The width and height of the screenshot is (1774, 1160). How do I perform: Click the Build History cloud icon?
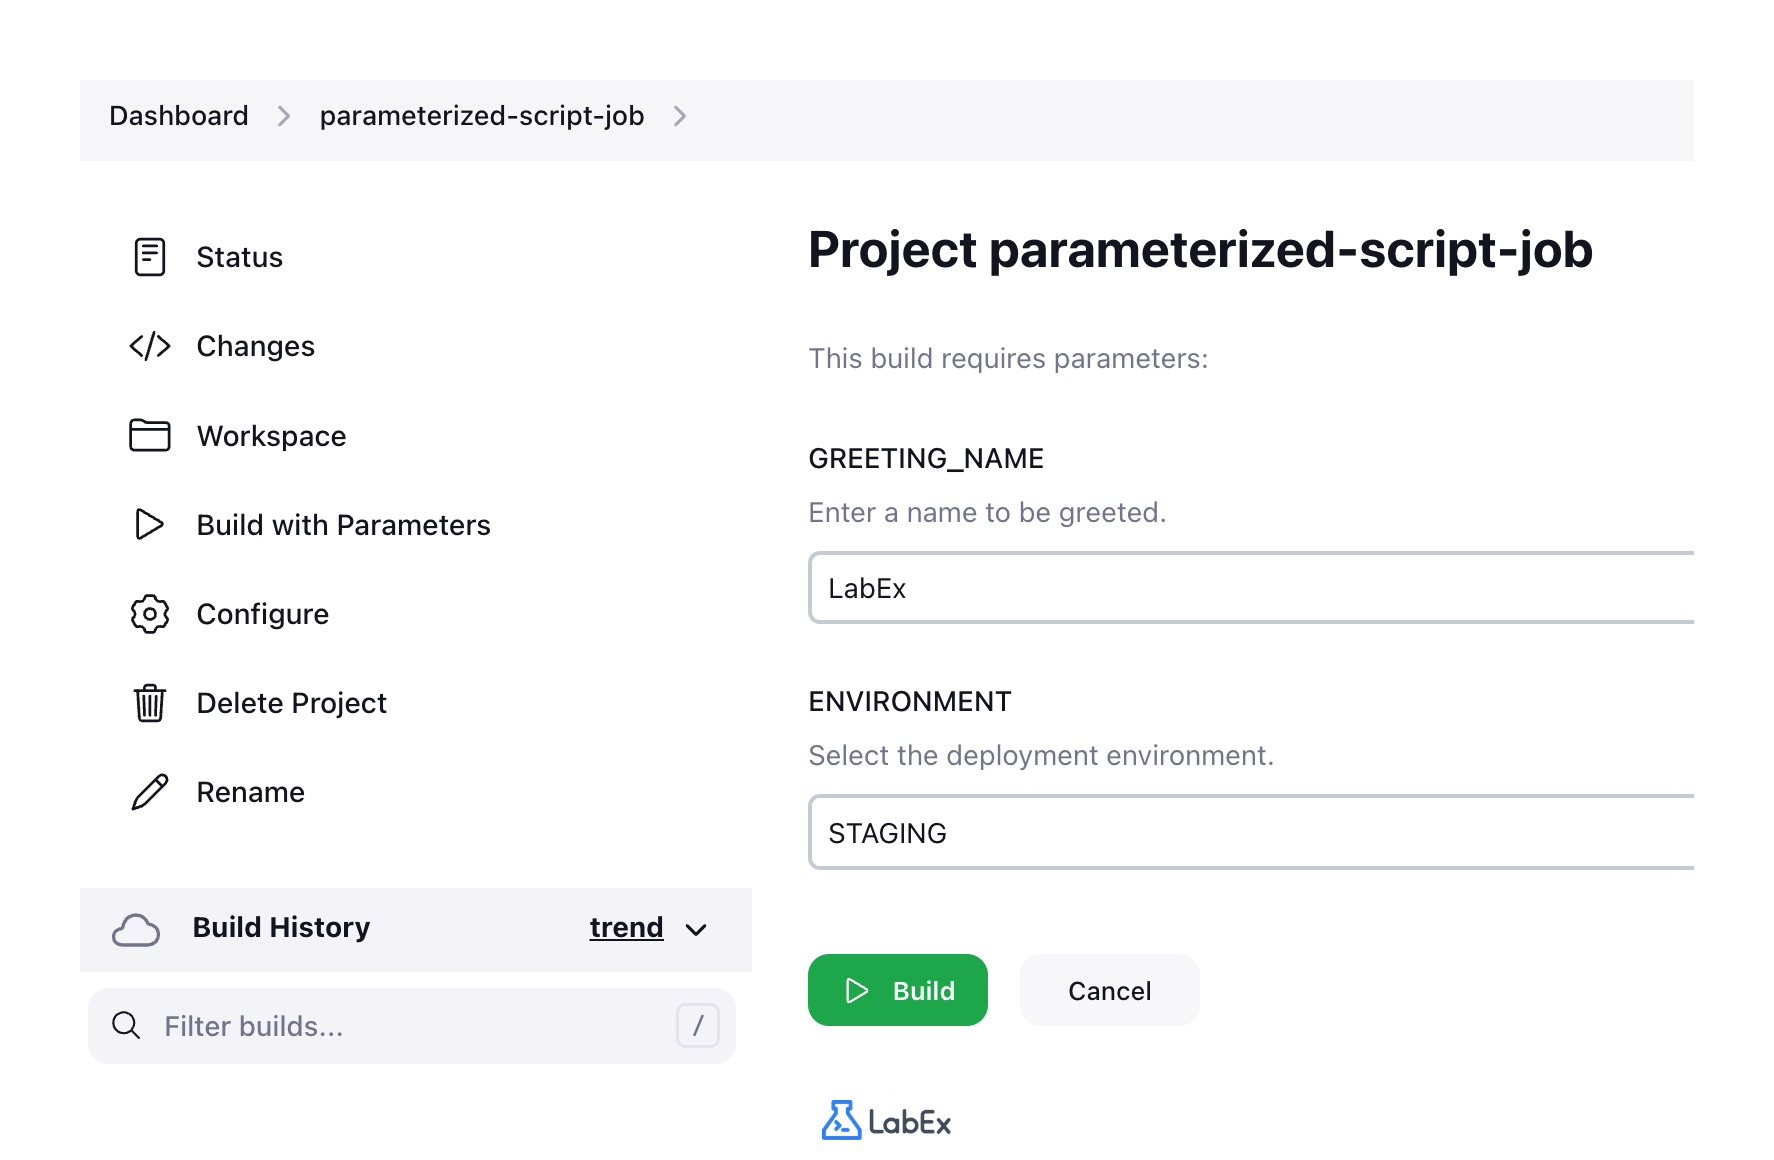click(x=136, y=930)
